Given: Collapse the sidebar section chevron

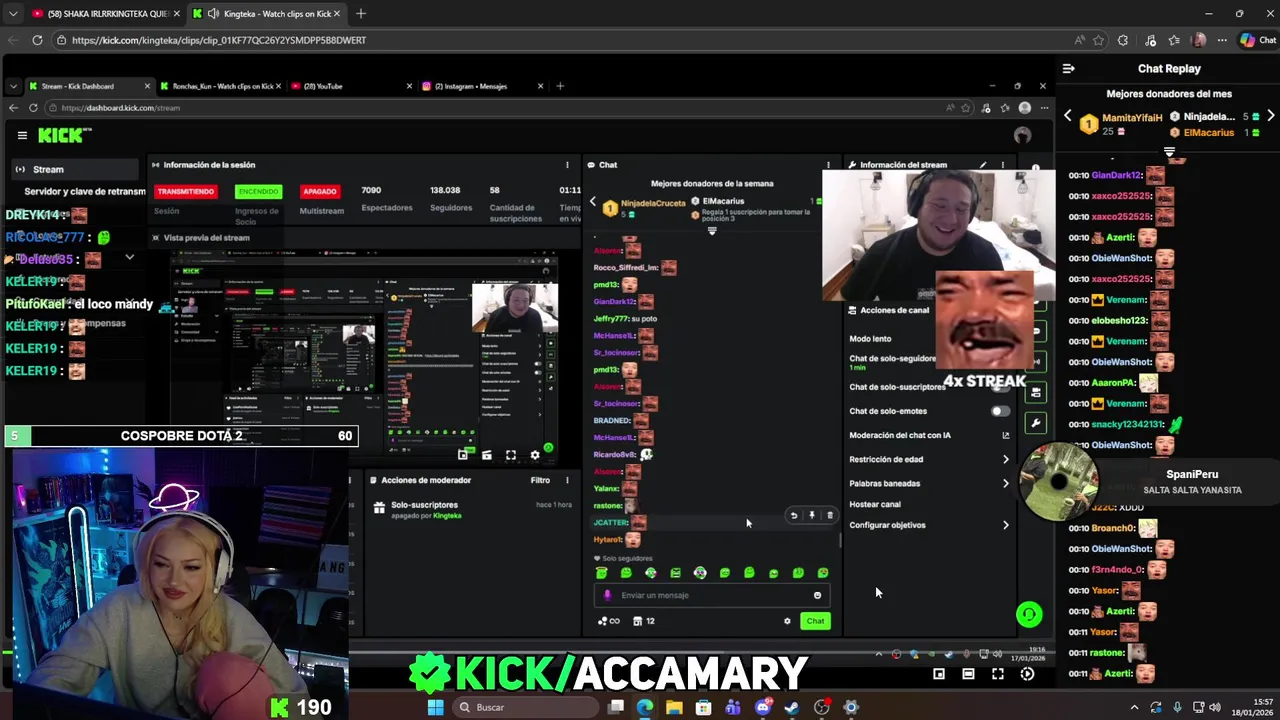Looking at the screenshot, I should point(129,258).
